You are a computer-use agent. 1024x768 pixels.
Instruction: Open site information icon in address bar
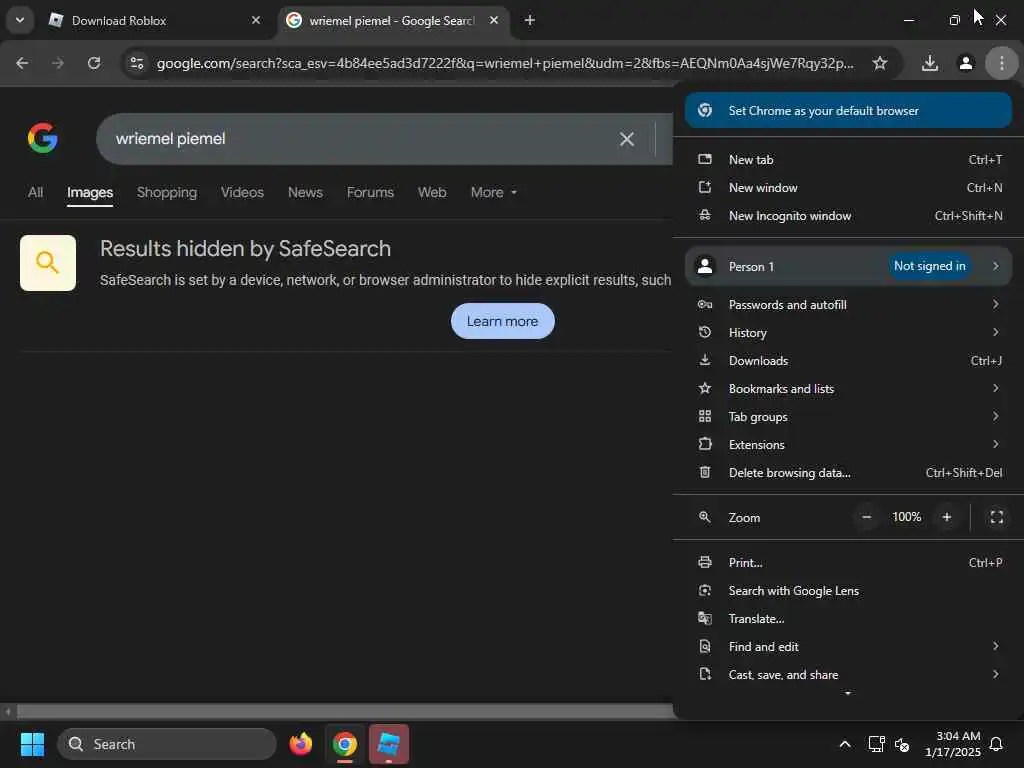[137, 63]
